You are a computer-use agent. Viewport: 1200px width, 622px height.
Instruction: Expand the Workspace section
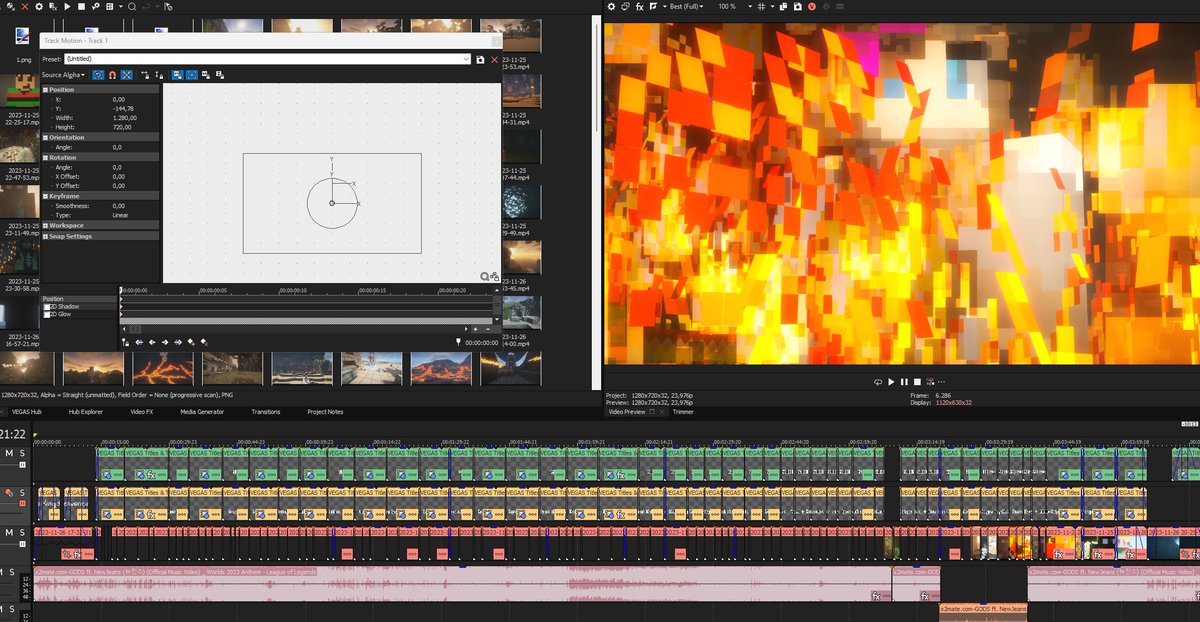(x=44, y=226)
